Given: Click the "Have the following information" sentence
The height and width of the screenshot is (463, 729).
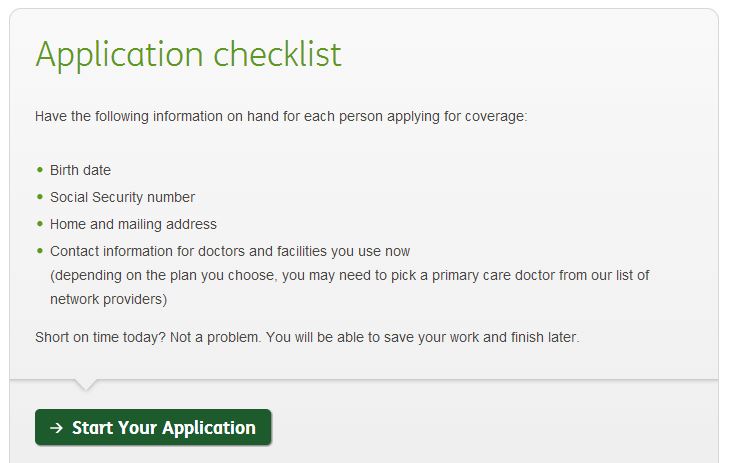Looking at the screenshot, I should [x=280, y=116].
